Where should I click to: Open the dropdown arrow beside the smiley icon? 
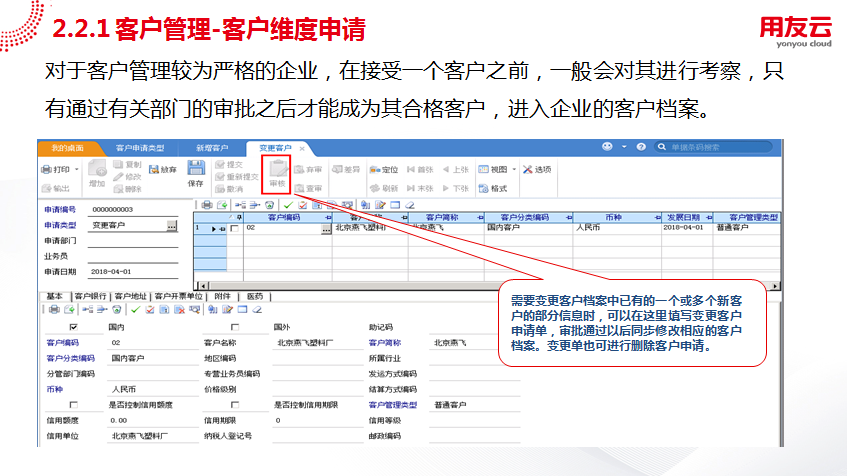click(624, 147)
